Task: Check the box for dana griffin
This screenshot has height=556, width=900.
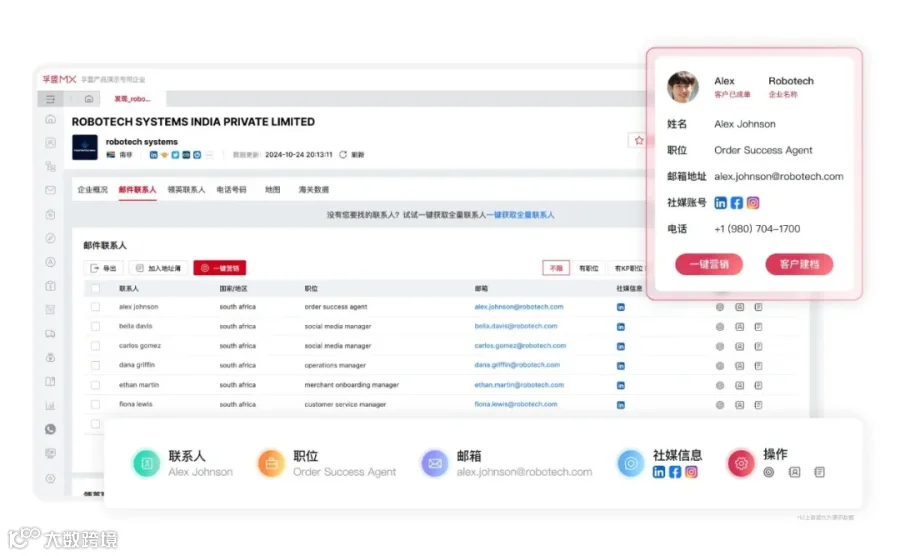Action: pyautogui.click(x=95, y=366)
